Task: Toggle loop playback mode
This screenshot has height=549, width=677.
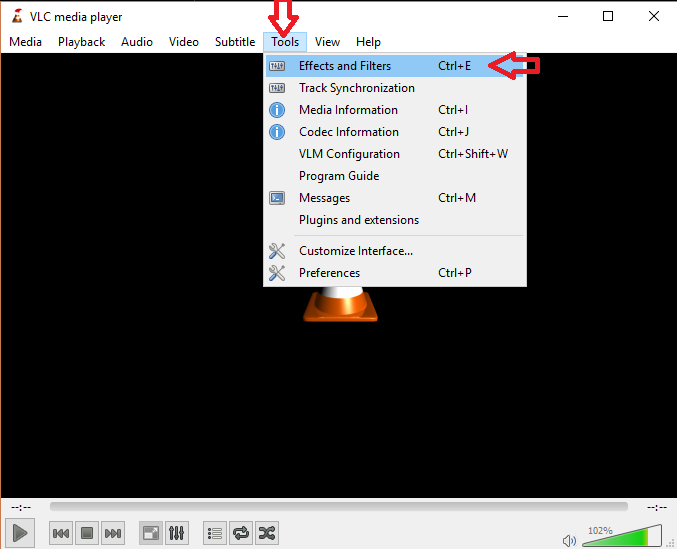Action: tap(241, 533)
